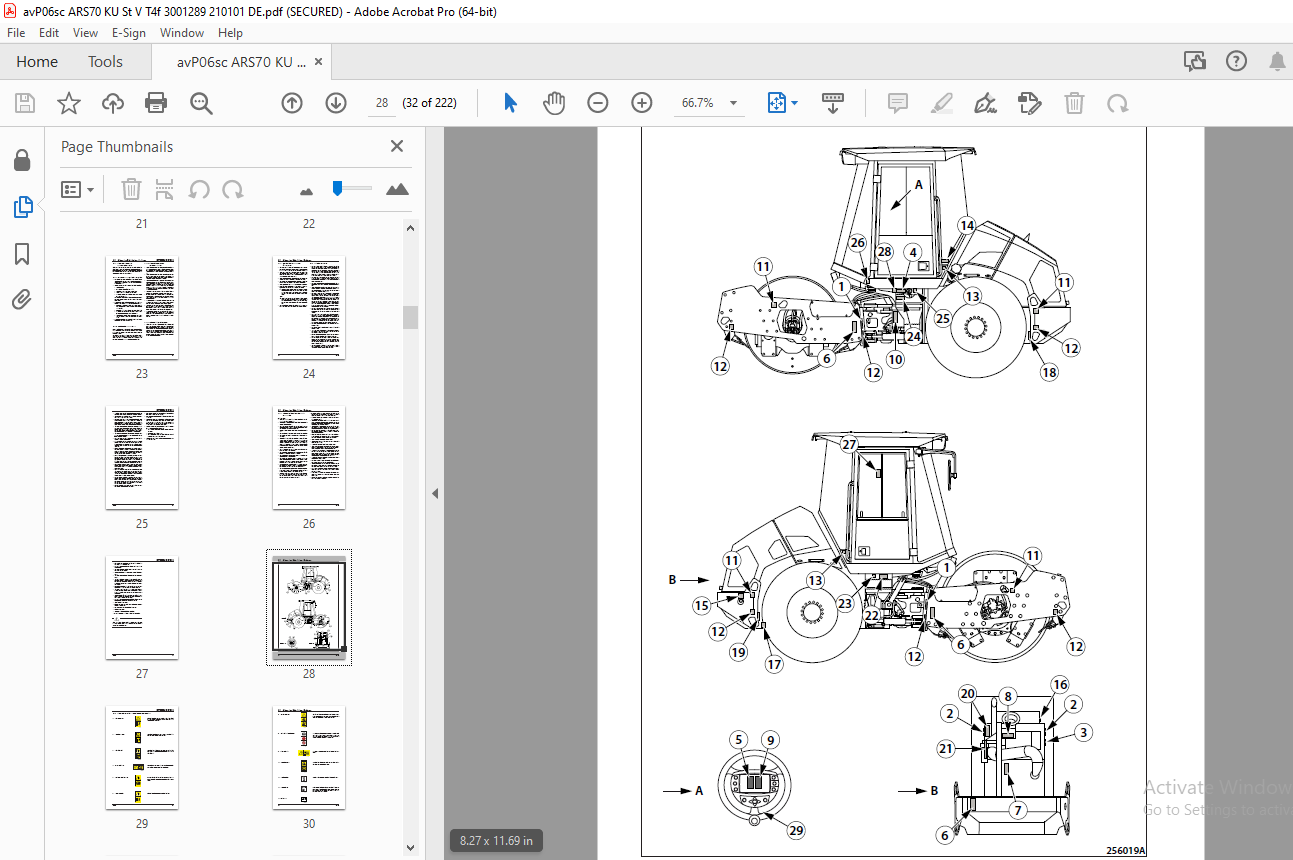
Task: Close the Page Thumbnails panel
Action: pyautogui.click(x=397, y=146)
